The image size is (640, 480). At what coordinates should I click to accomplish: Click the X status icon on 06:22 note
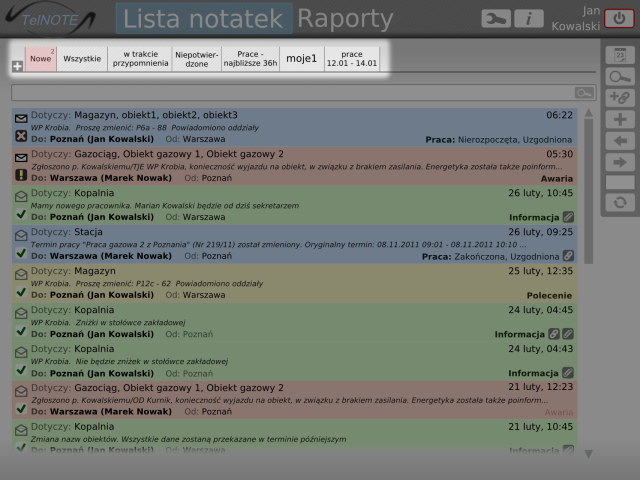(21, 136)
